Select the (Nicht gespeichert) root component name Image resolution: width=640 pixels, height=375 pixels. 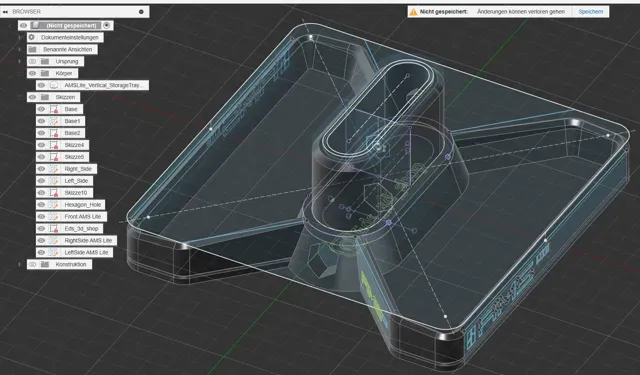[x=71, y=25]
